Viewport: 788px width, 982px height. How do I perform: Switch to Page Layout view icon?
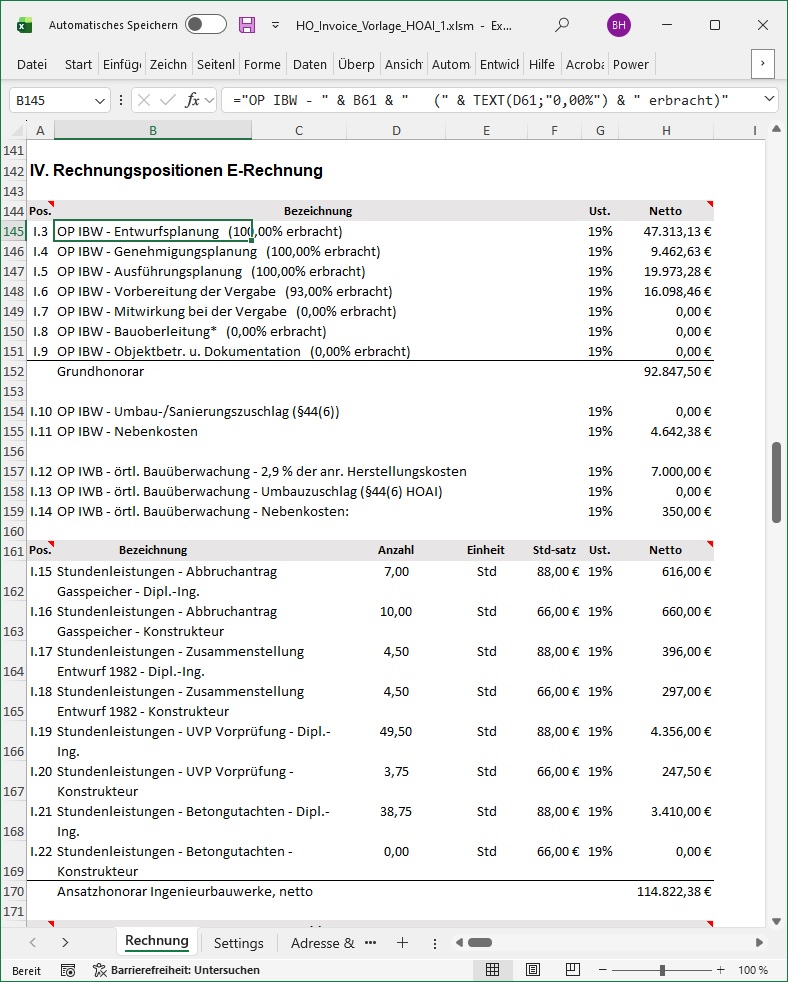(x=533, y=969)
